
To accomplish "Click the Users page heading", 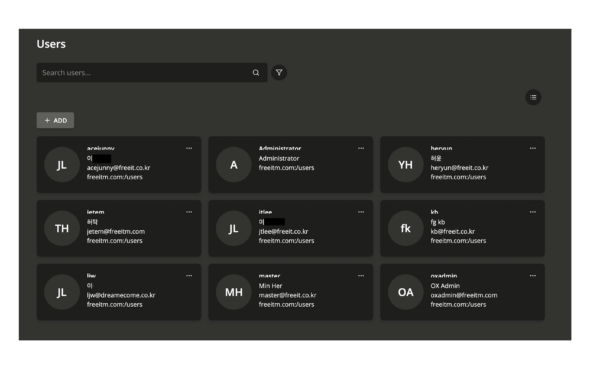I will coord(51,44).
